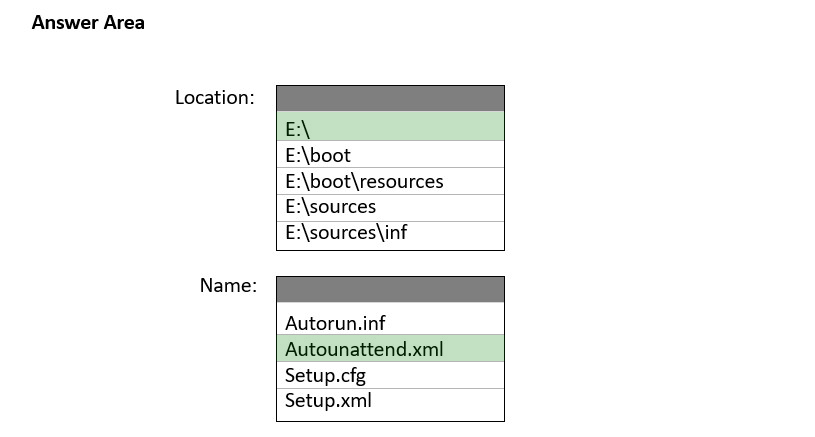Screen dimensions: 815x437
Task: Open the Location dropdown gray header
Action: 390,99
